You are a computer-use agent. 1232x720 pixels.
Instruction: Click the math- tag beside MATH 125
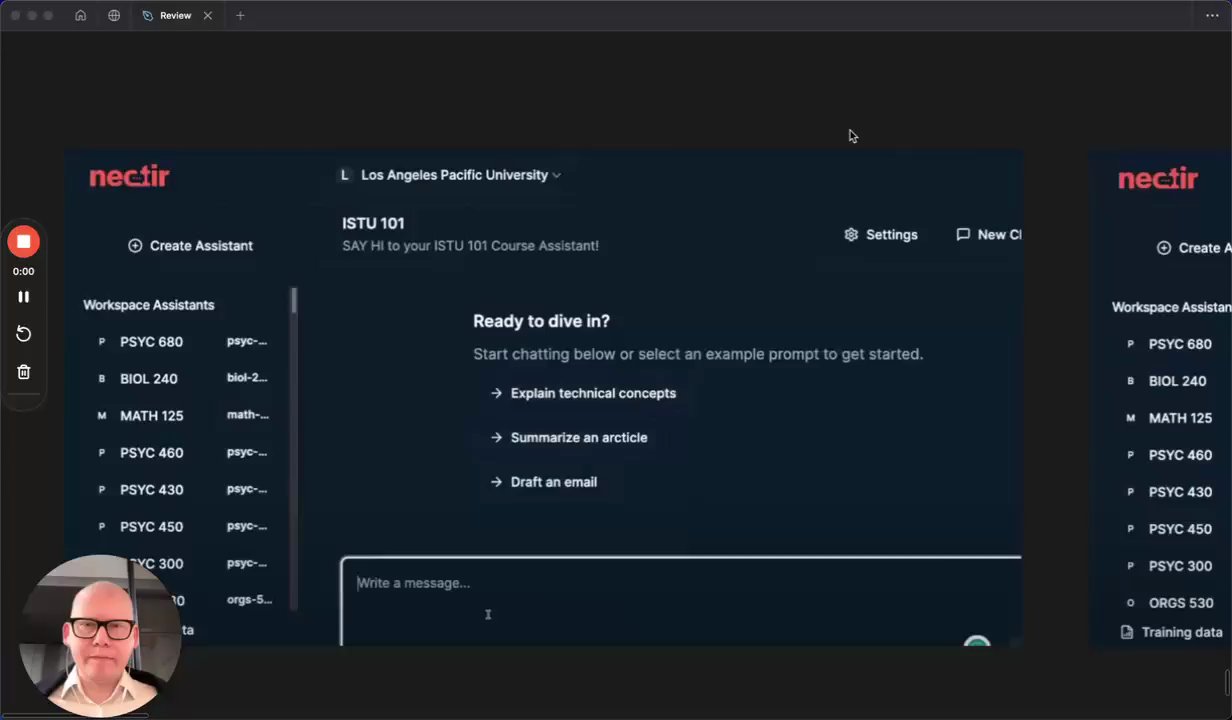tap(247, 415)
